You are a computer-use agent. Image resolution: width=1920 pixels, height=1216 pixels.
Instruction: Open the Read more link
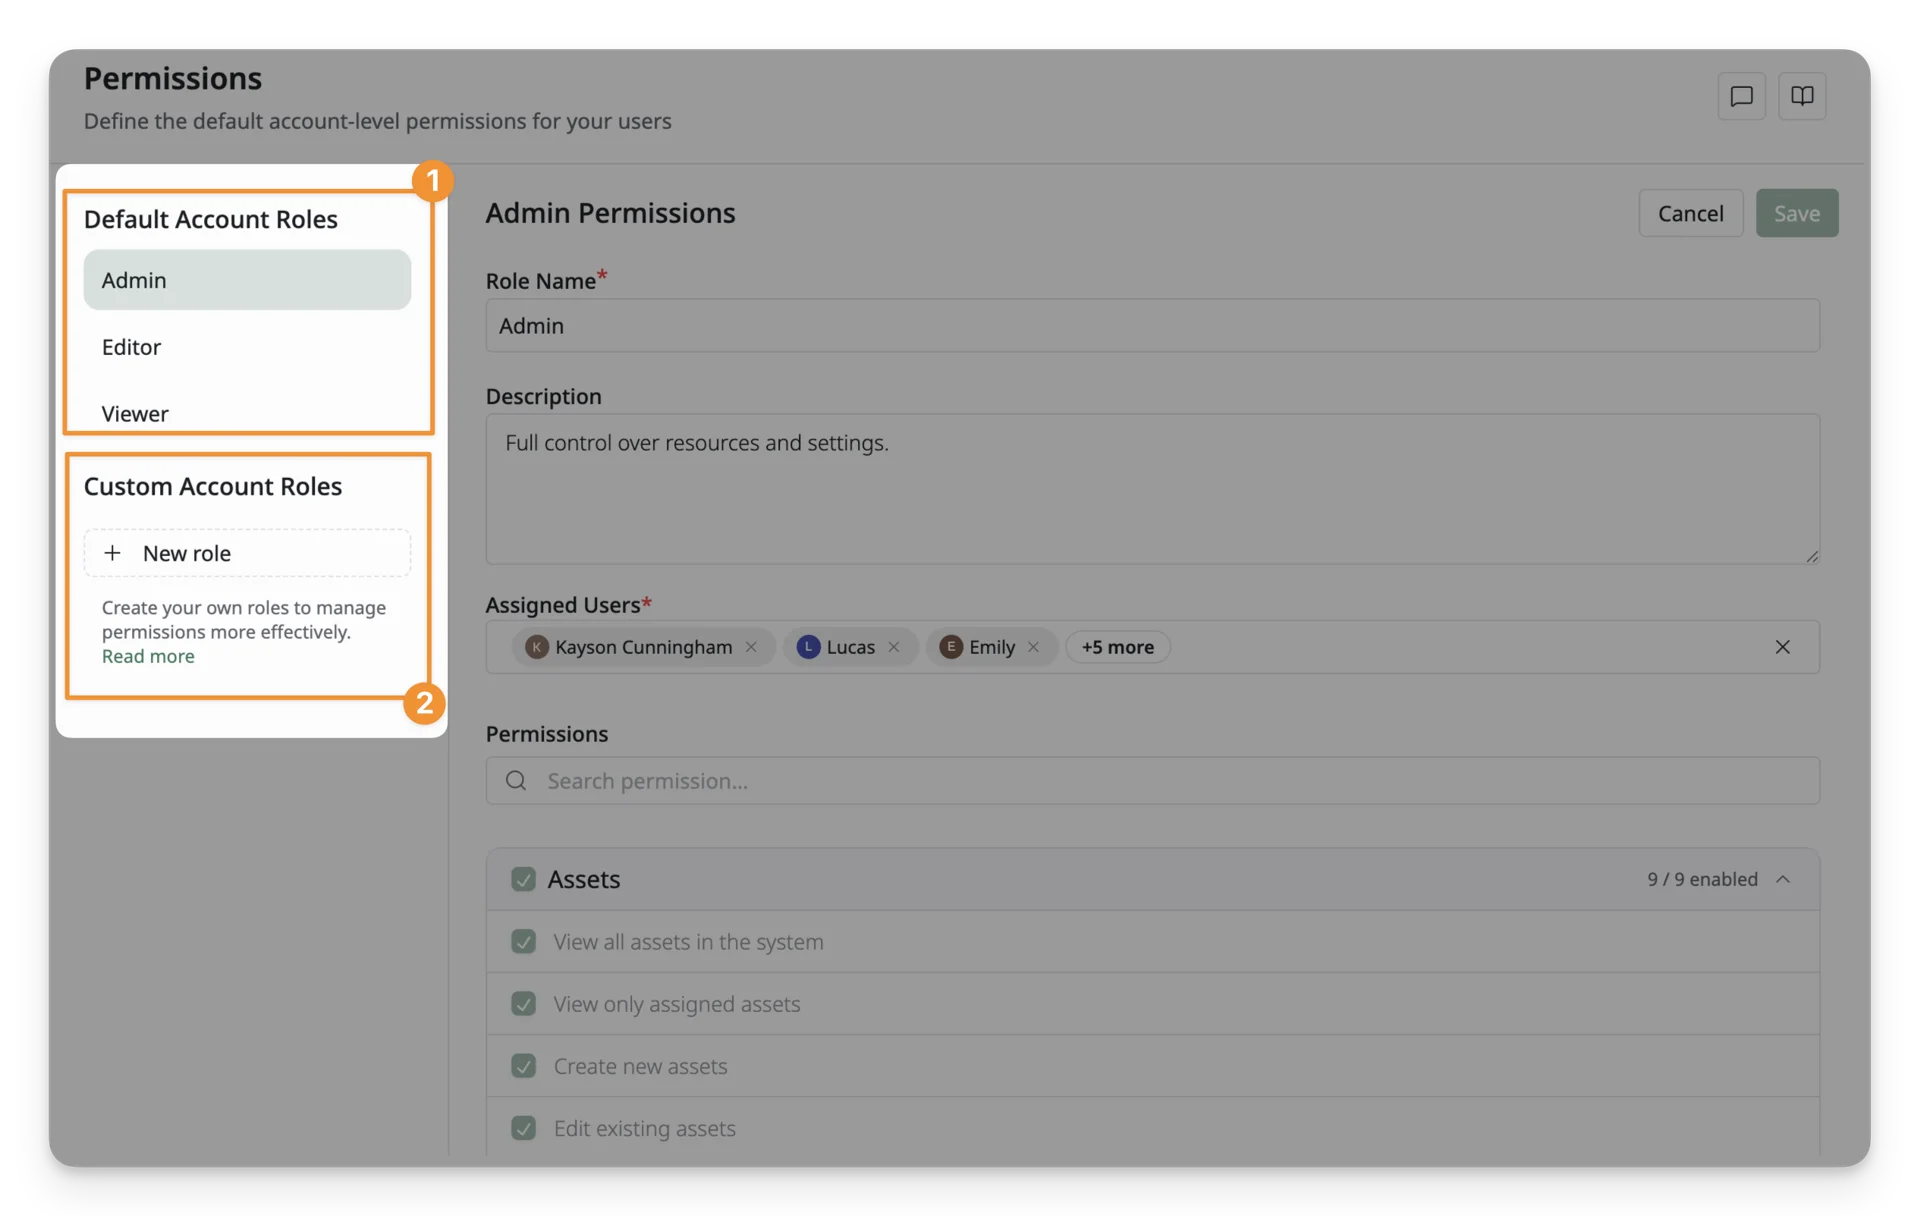[x=148, y=656]
